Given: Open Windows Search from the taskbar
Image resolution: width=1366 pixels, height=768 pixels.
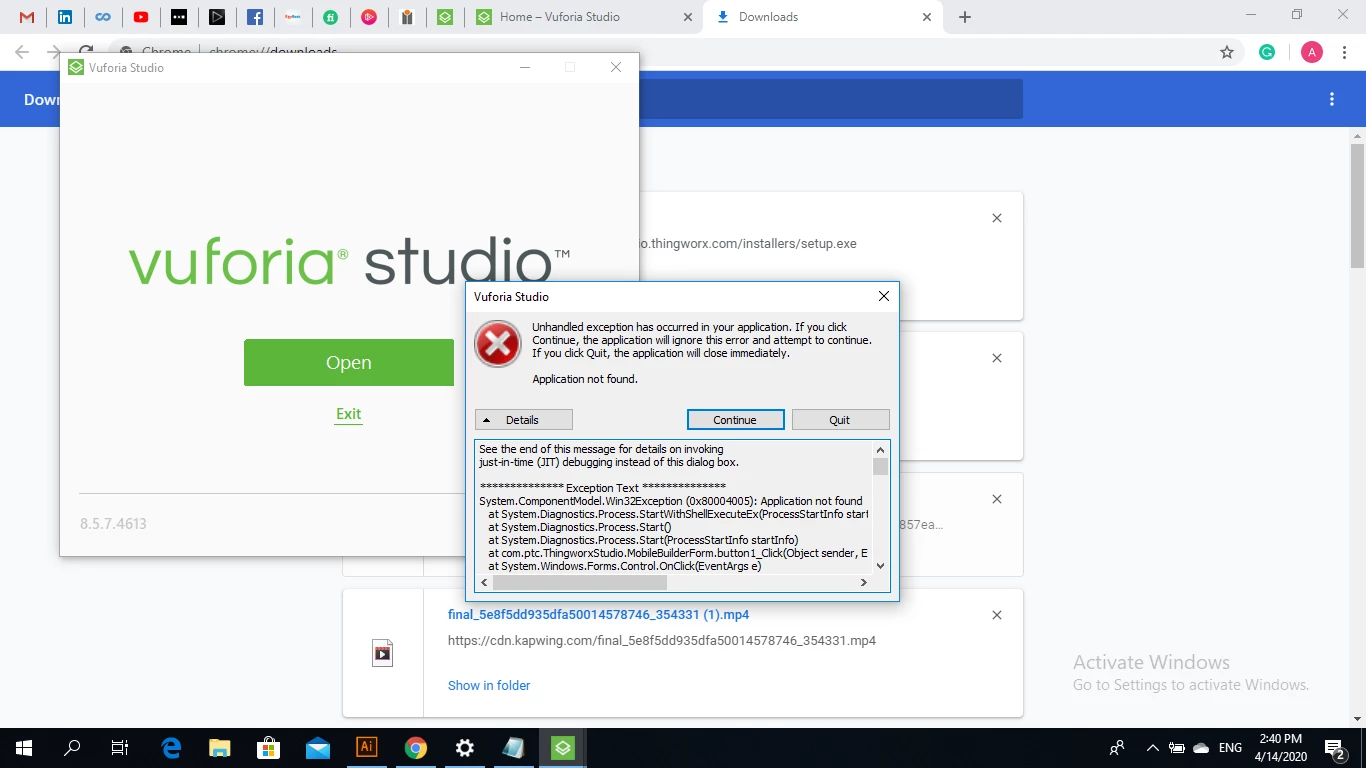Looking at the screenshot, I should pyautogui.click(x=72, y=748).
